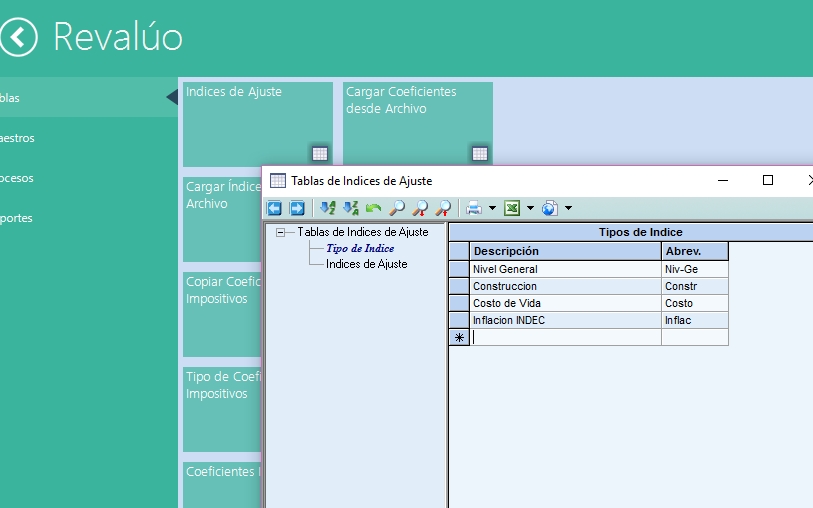Export to Excel icon
This screenshot has width=813, height=508.
pyautogui.click(x=512, y=208)
